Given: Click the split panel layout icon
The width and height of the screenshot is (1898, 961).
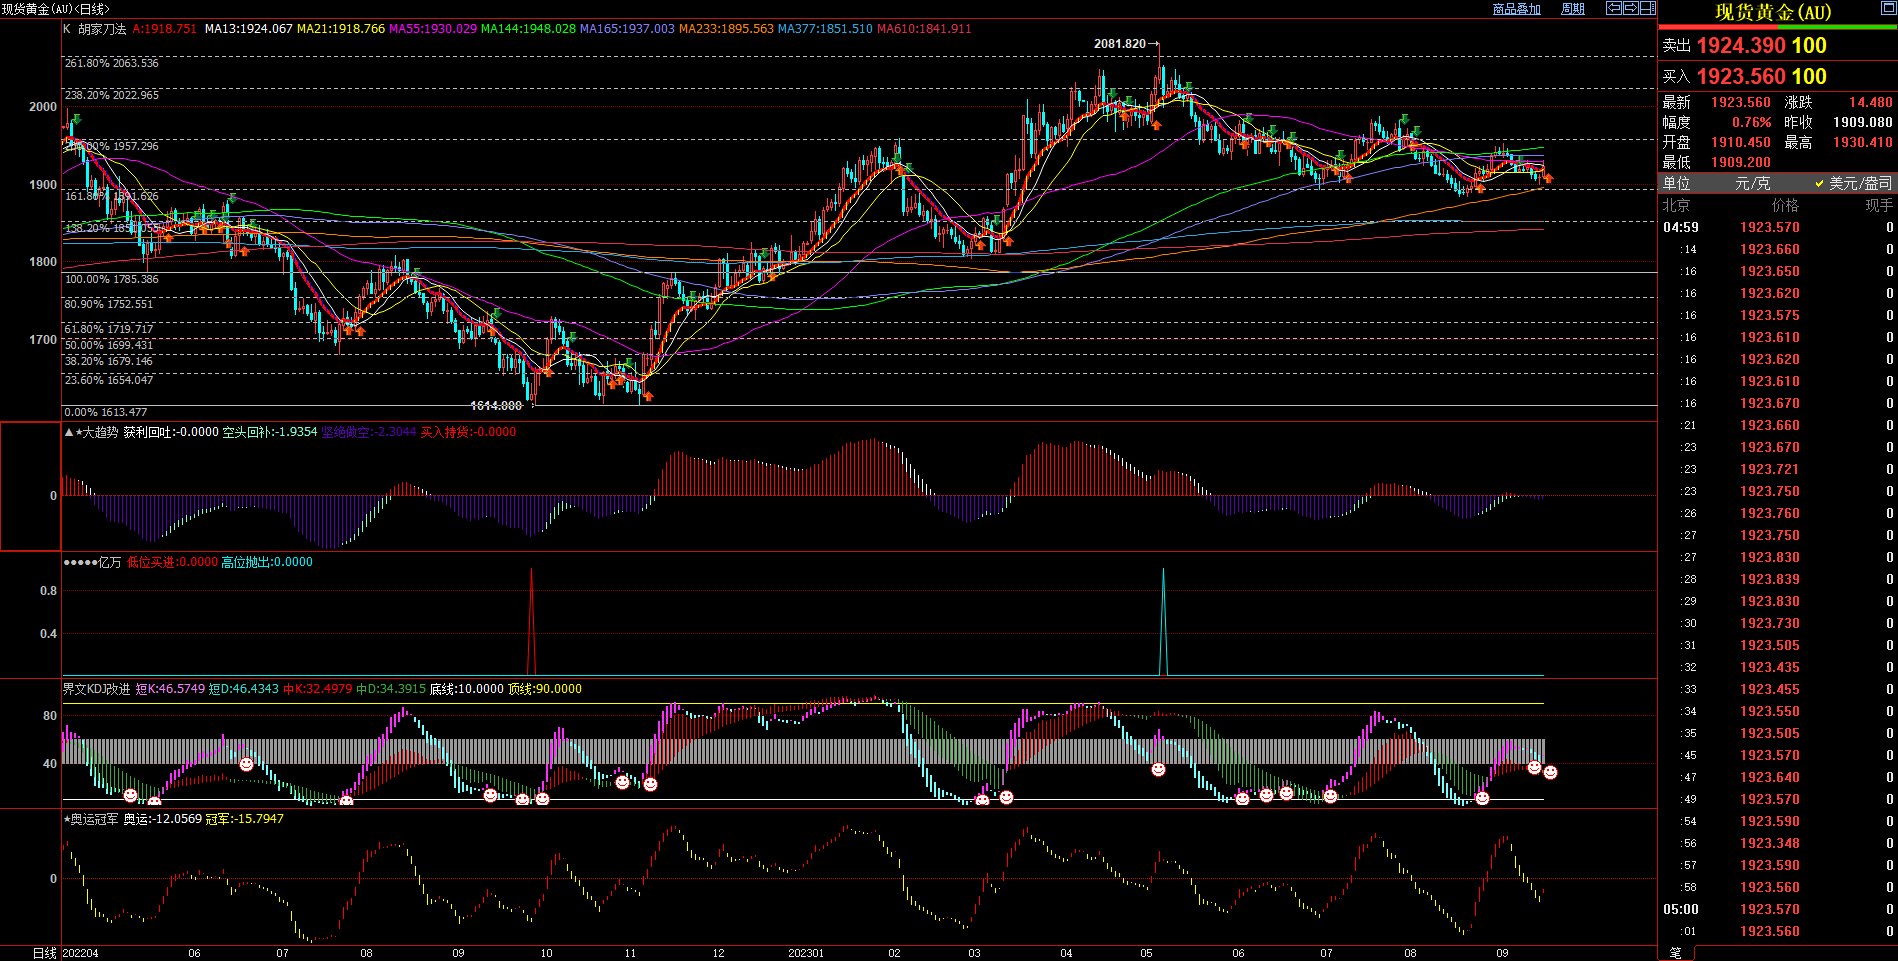Looking at the screenshot, I should coord(1648,8).
